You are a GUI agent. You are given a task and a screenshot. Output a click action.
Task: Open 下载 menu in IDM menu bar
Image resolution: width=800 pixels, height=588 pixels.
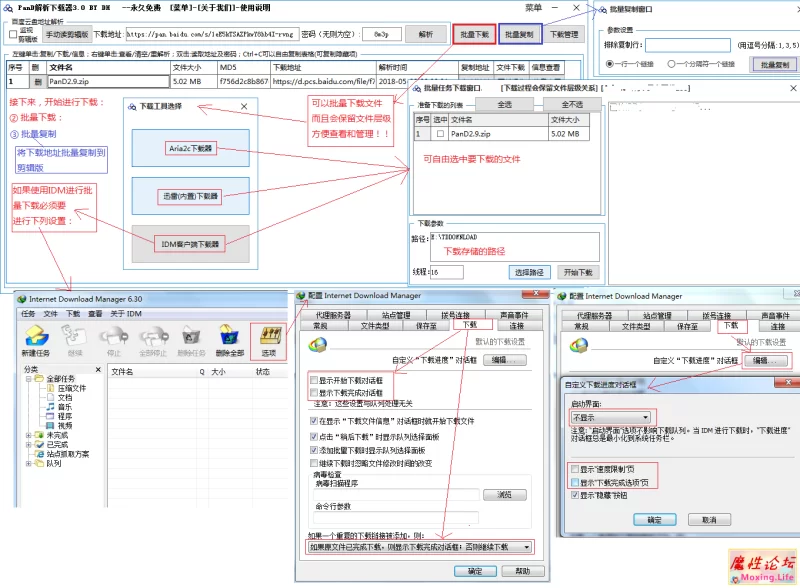[73, 313]
